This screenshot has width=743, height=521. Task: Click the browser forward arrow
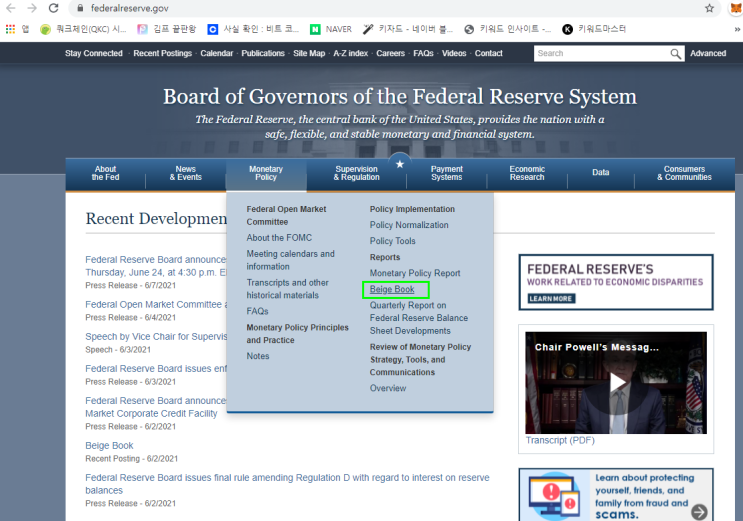(x=32, y=8)
